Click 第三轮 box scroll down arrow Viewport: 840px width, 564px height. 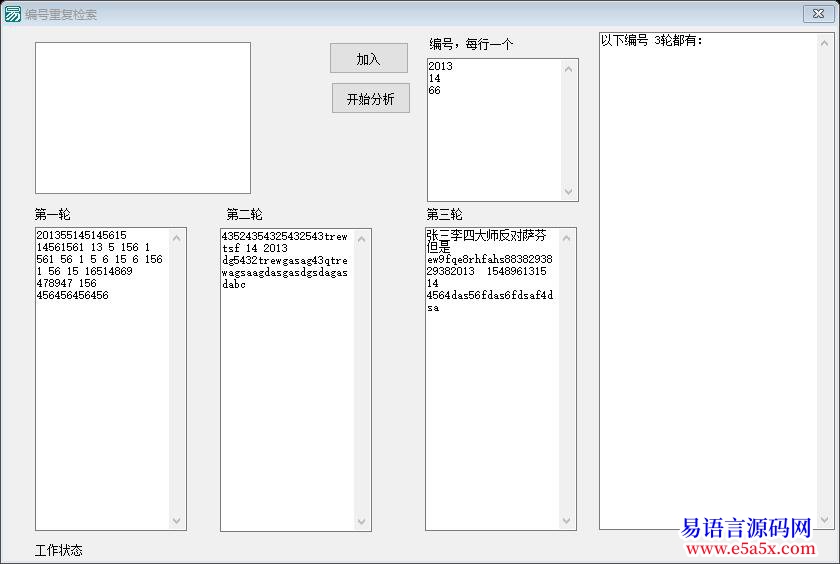[x=567, y=520]
